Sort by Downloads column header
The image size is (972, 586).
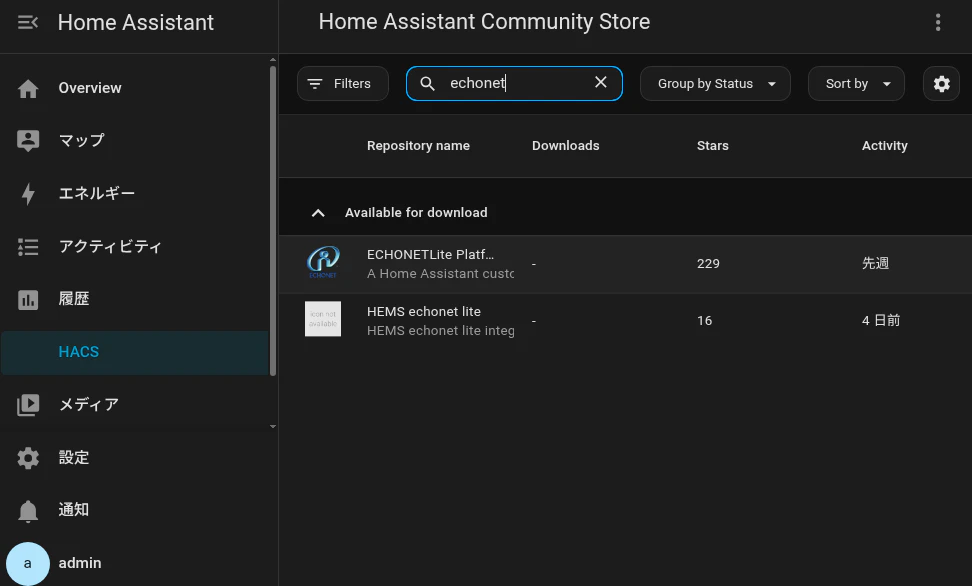(565, 146)
